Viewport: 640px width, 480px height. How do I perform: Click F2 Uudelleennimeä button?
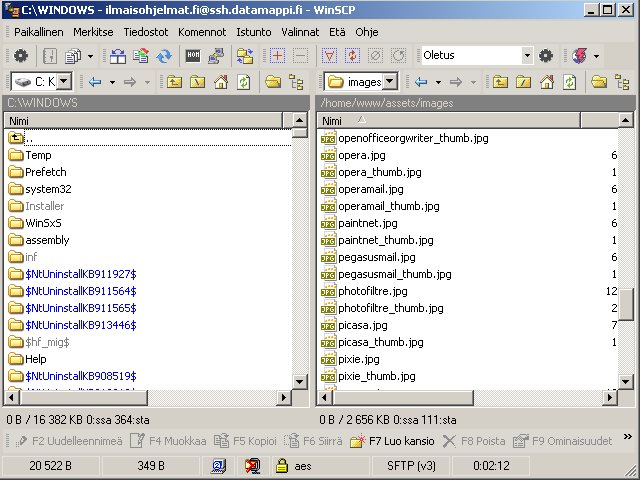(x=68, y=441)
